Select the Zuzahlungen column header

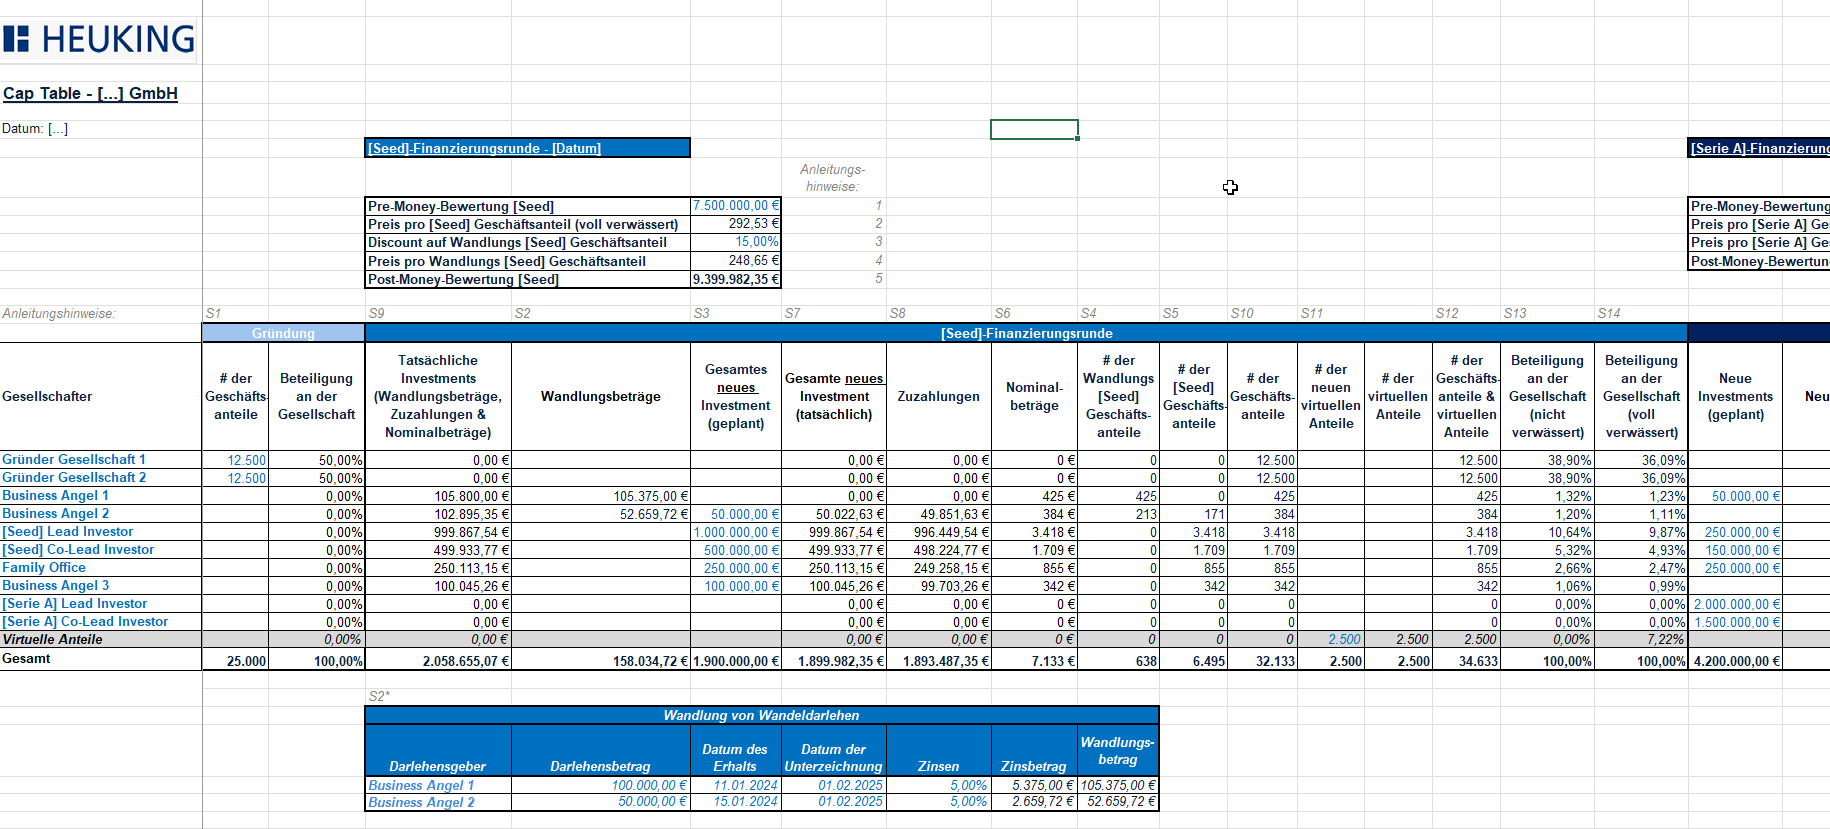click(x=938, y=397)
